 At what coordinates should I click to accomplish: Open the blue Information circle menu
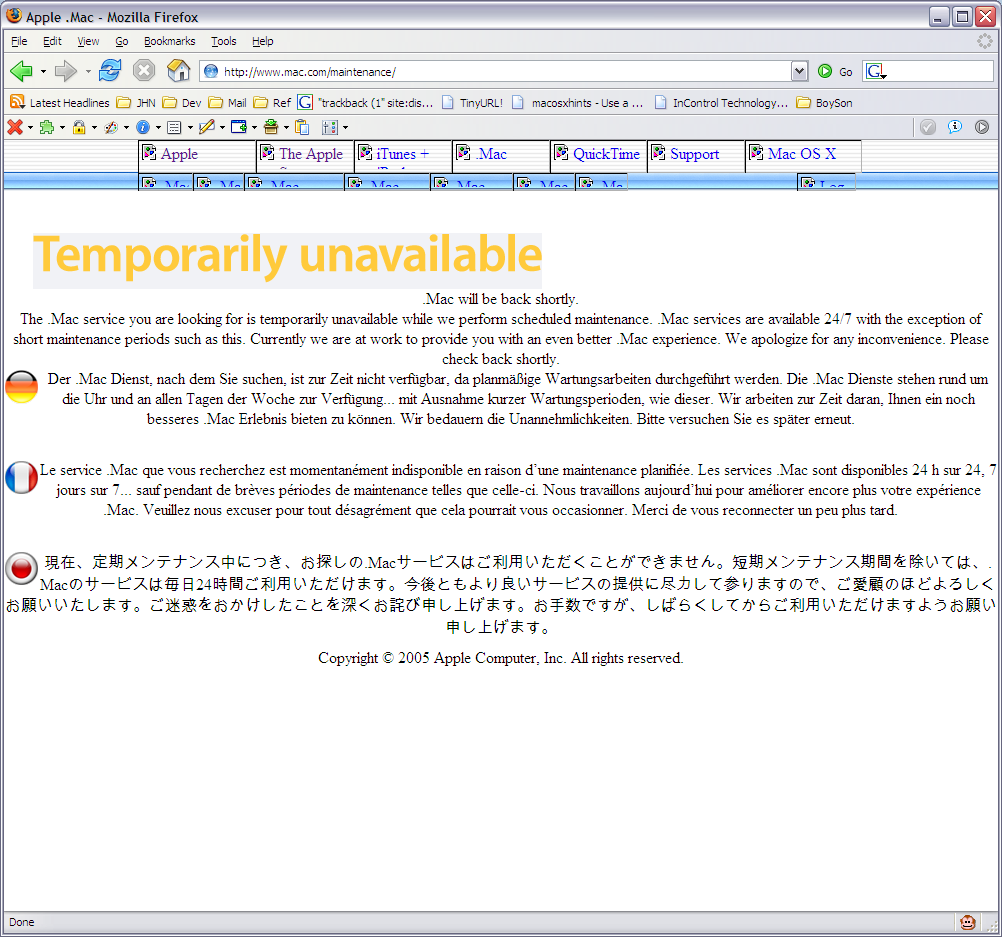pos(143,127)
